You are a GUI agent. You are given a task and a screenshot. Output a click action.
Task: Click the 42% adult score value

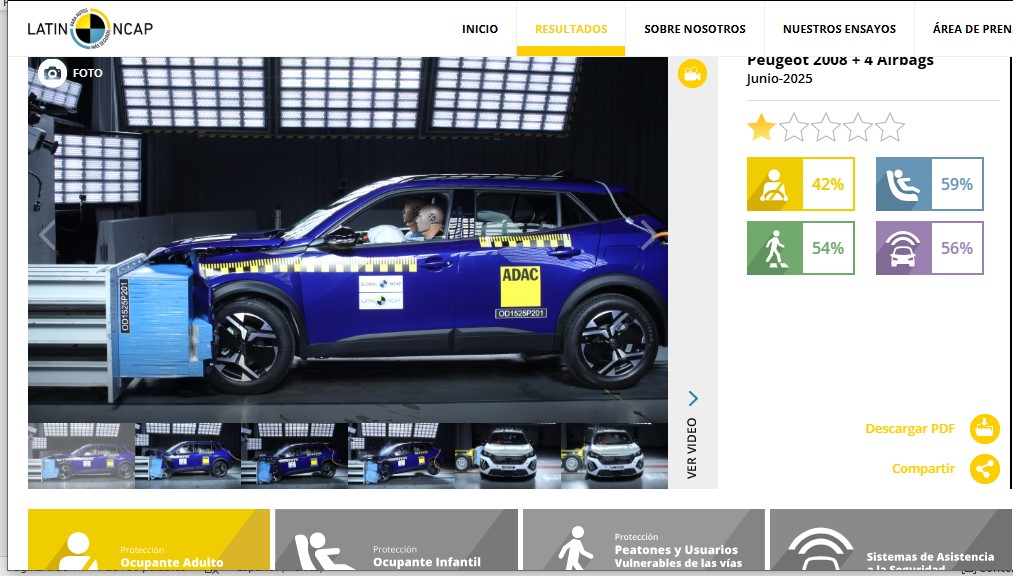828,184
